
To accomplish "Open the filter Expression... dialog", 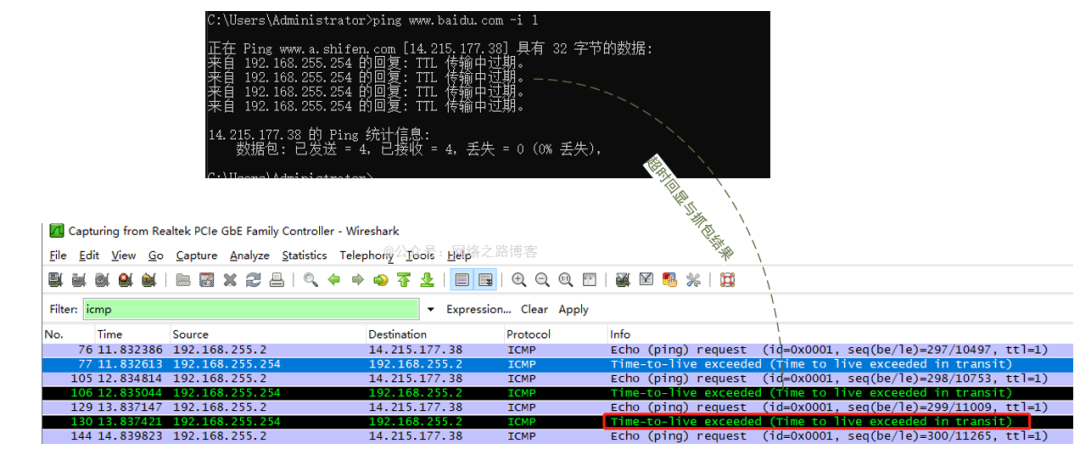I will [479, 310].
